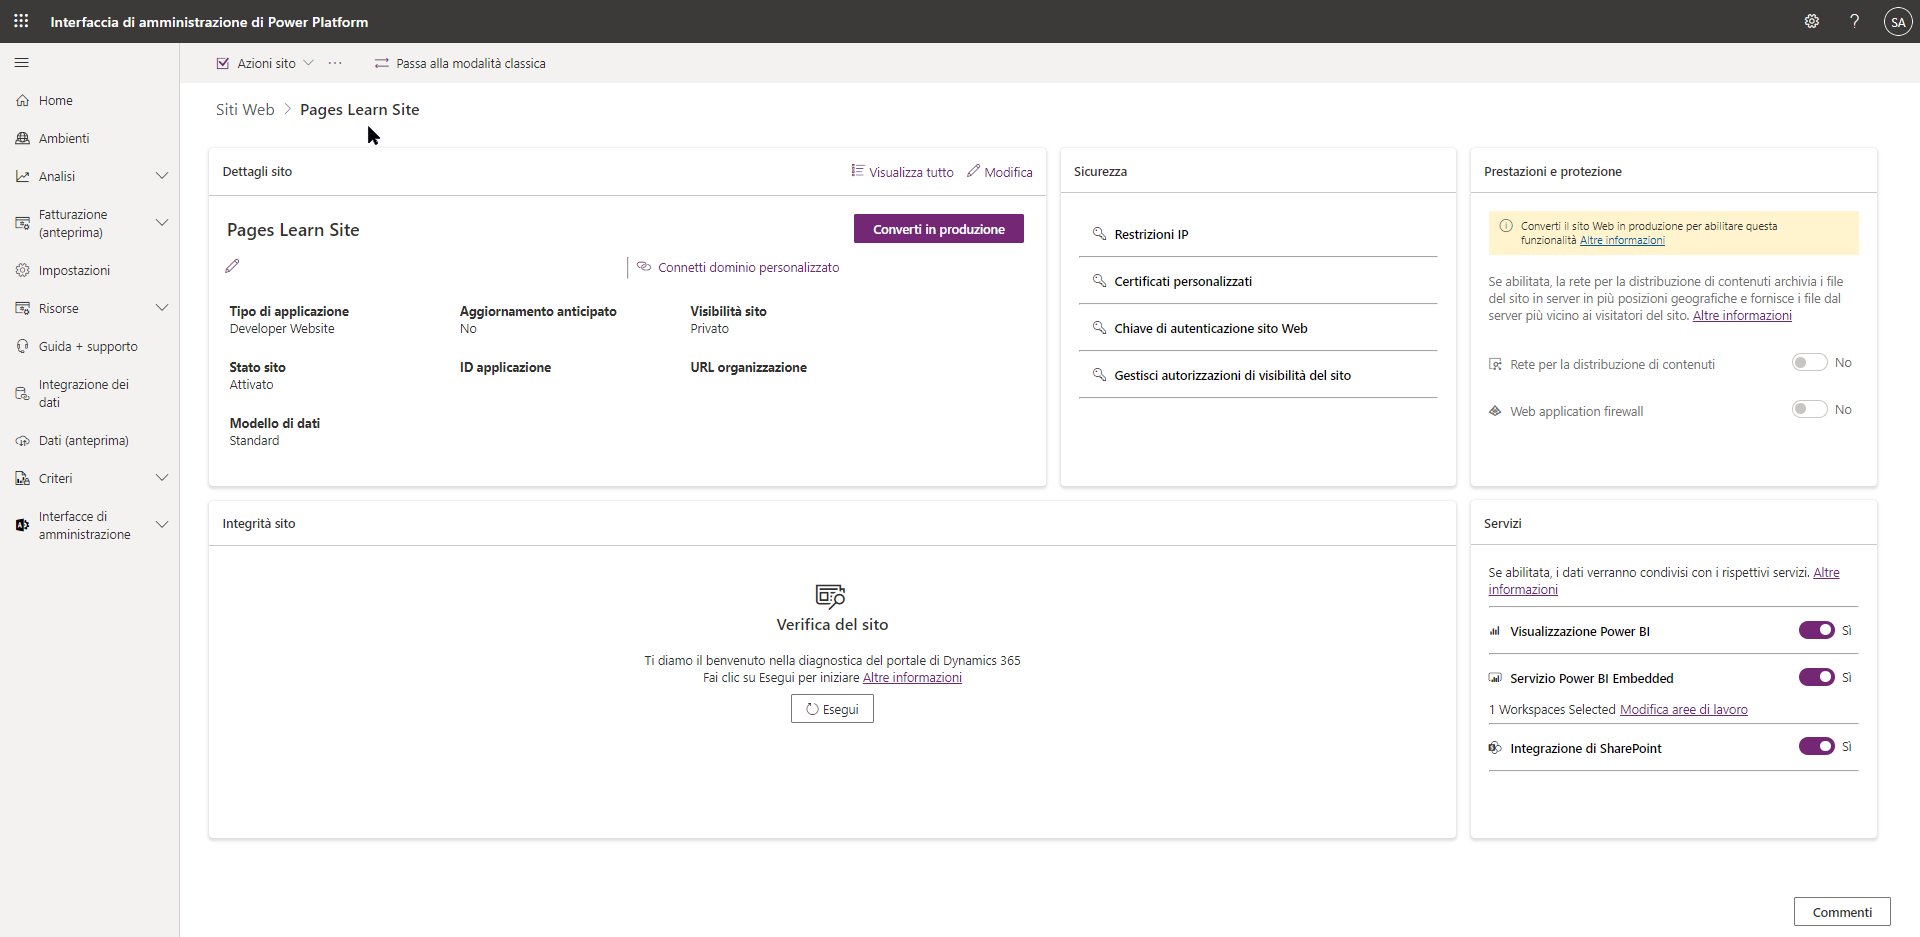Screen dimensions: 1920x937
Task: Click the Esegui button
Action: 832,709
